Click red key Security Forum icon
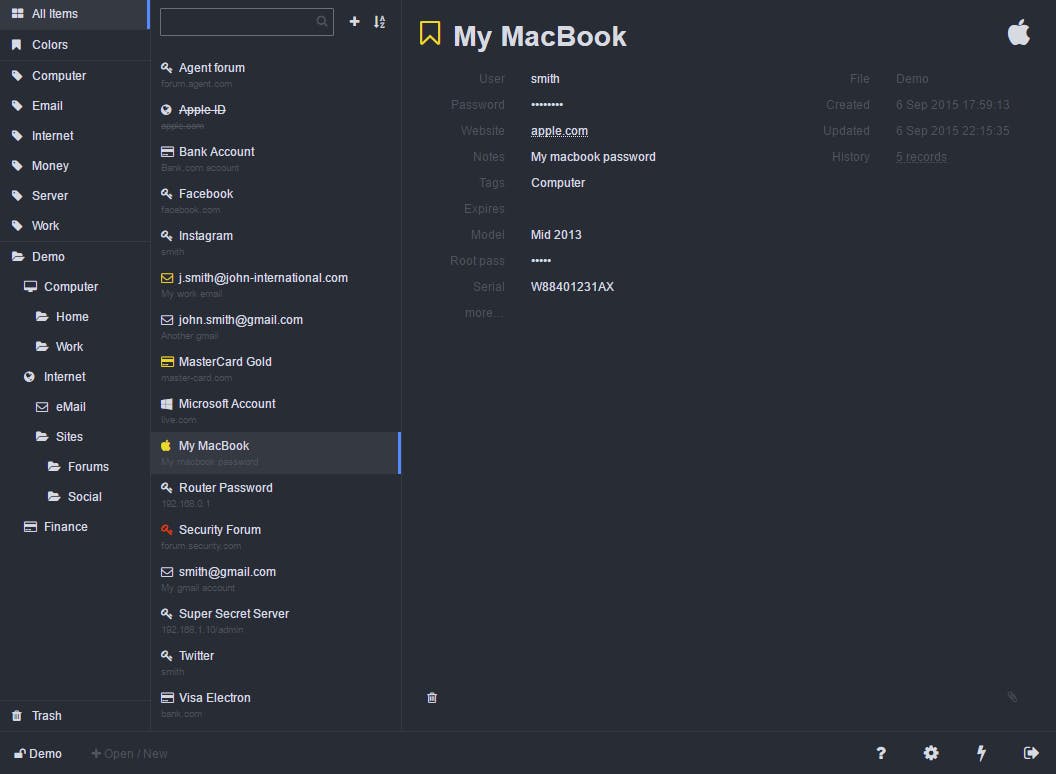The image size is (1056, 774). pyautogui.click(x=166, y=529)
